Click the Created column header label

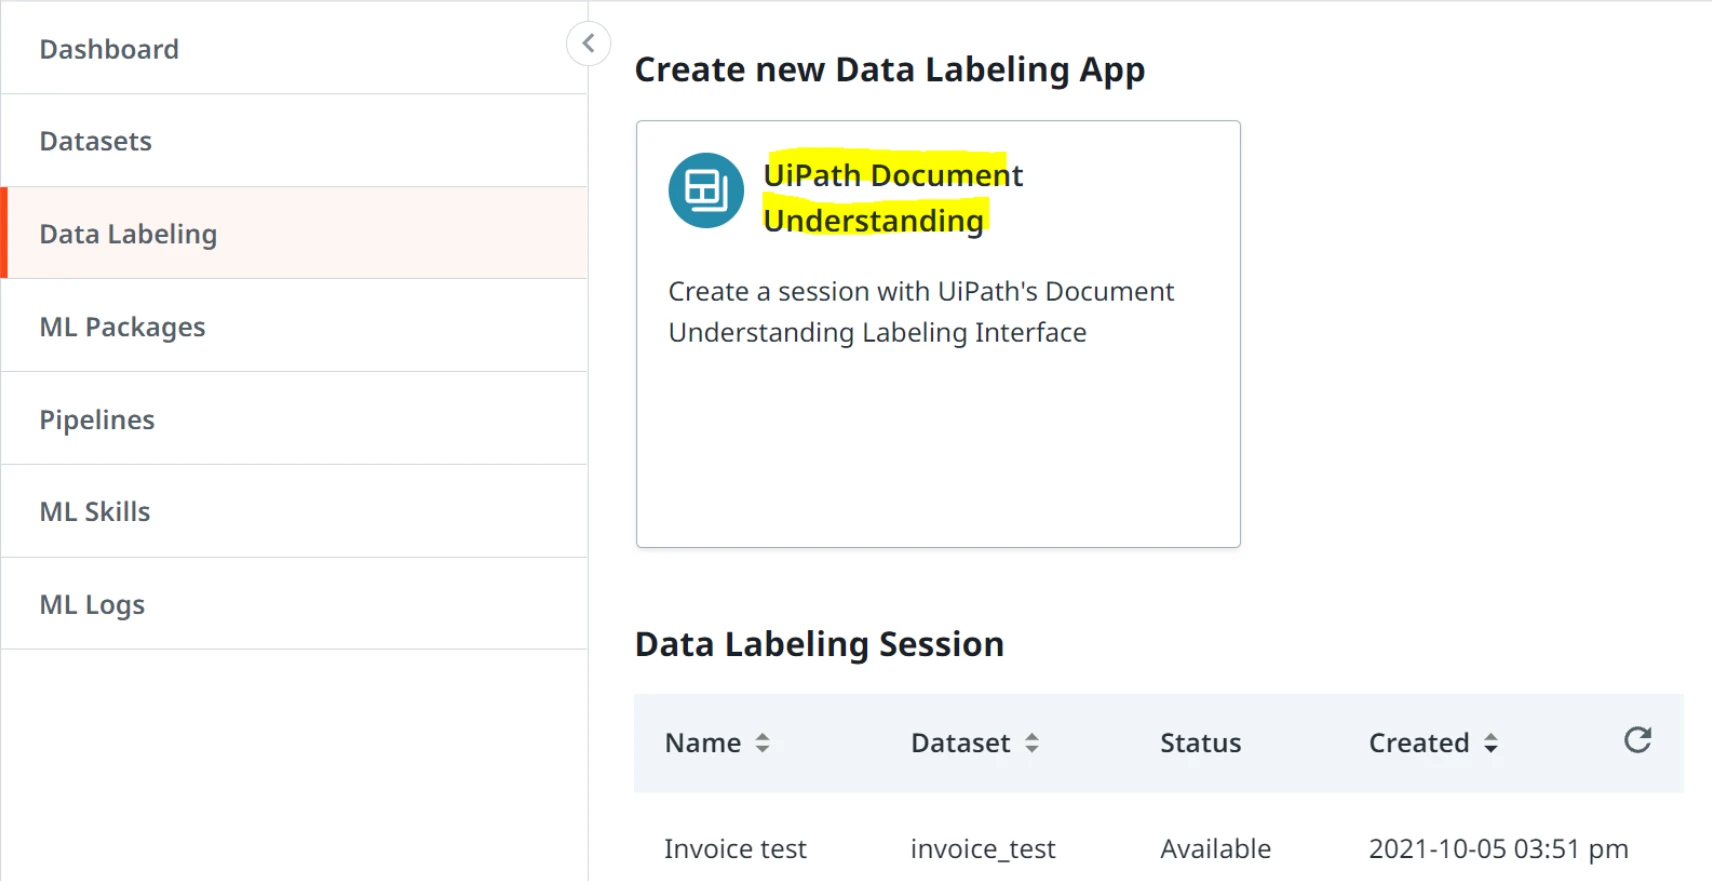(1418, 743)
